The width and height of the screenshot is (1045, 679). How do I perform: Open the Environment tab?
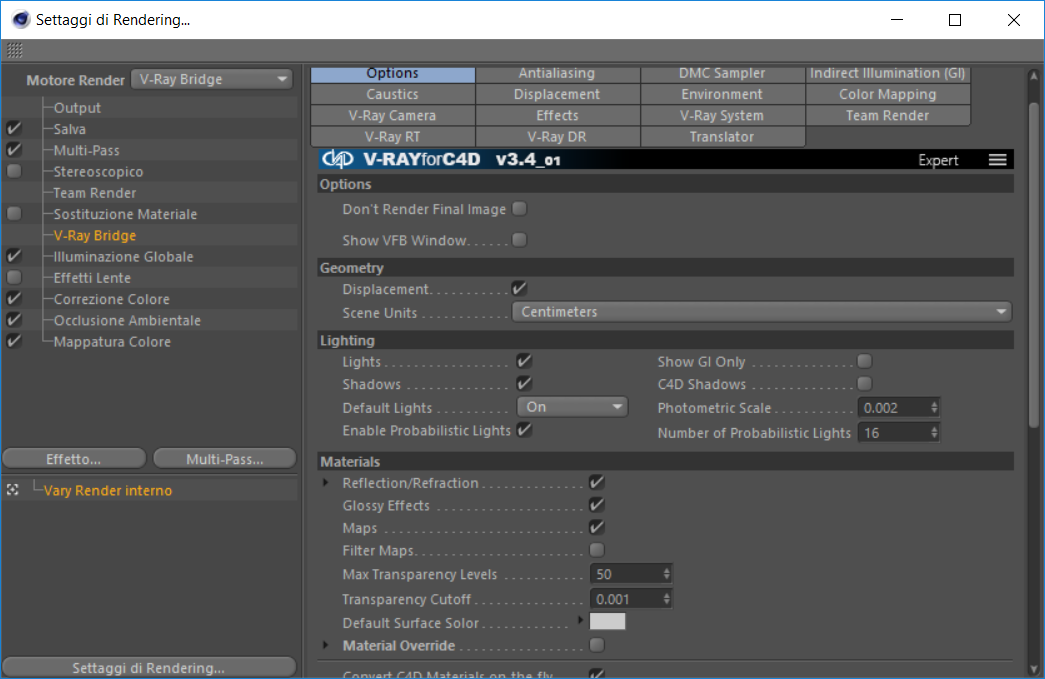coord(722,94)
